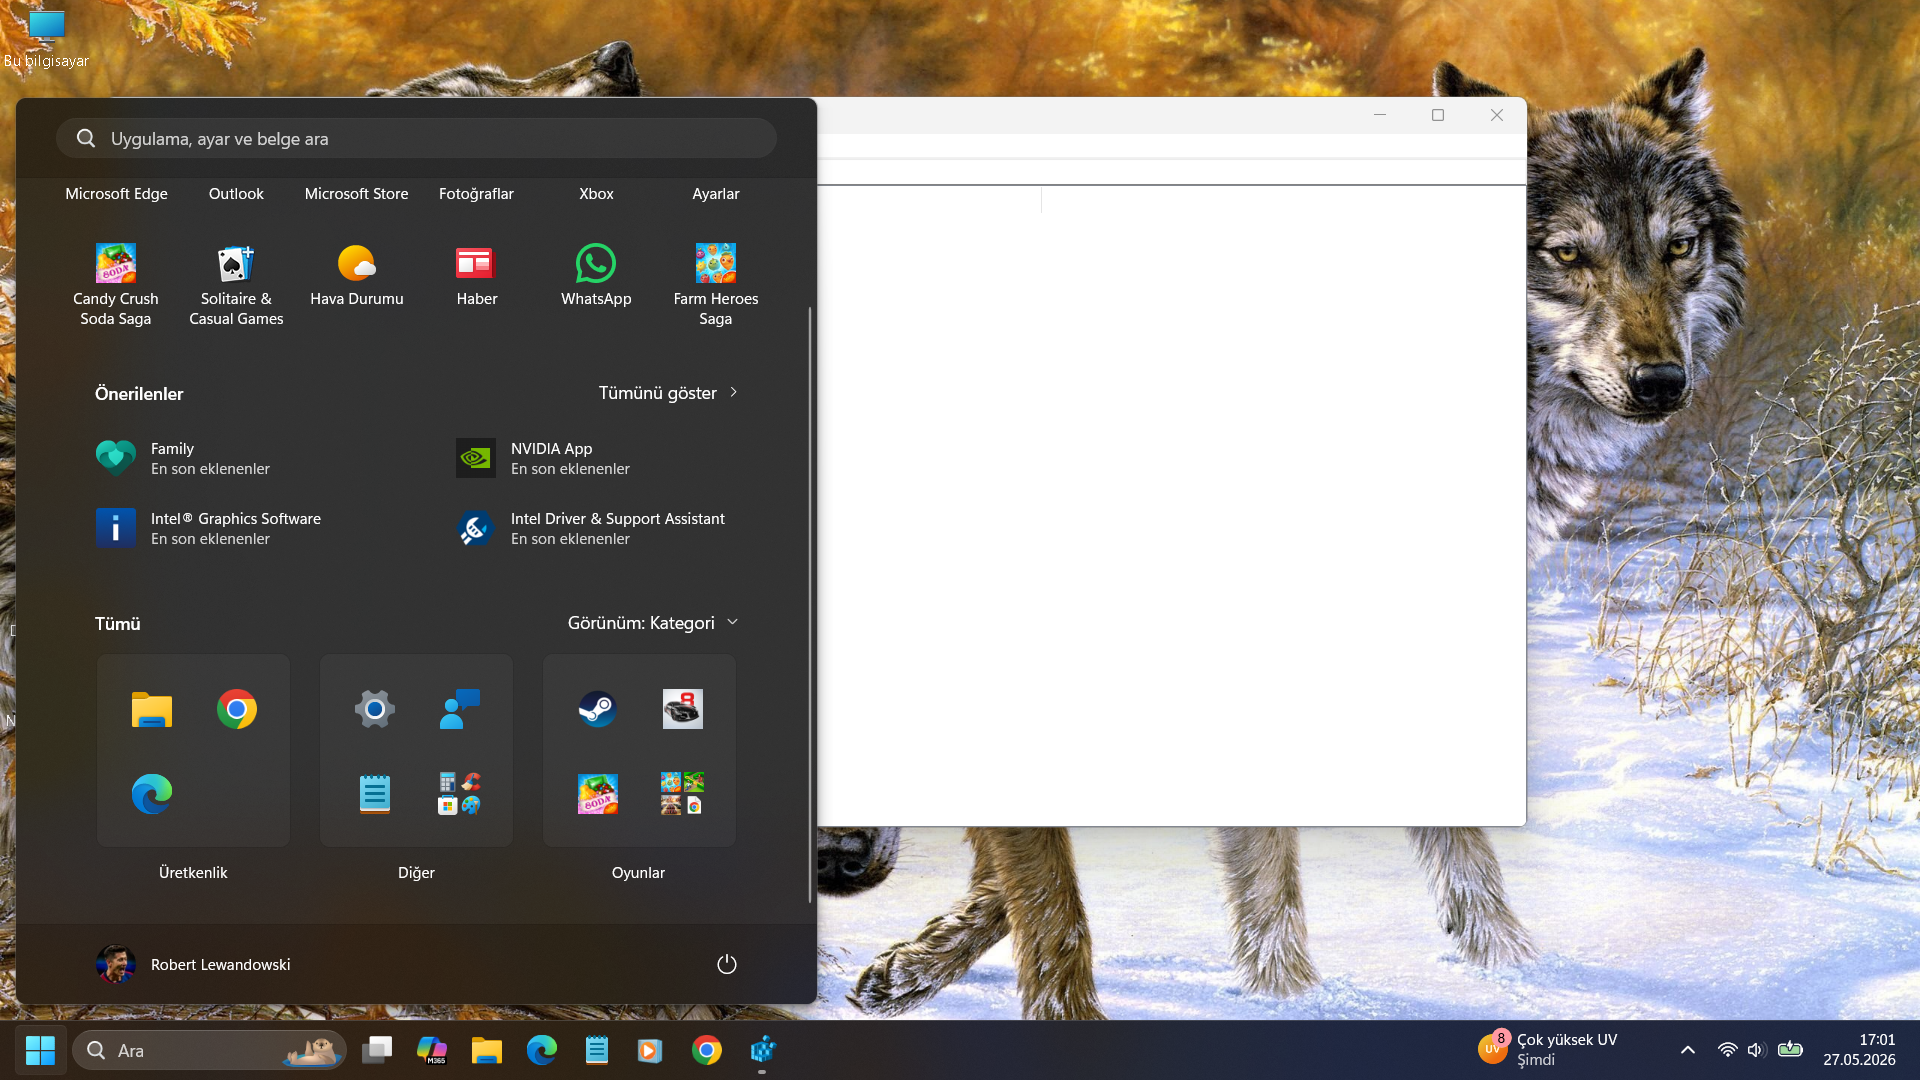Click the taskbar Ara search box
The width and height of the screenshot is (1920, 1080).
210,1050
